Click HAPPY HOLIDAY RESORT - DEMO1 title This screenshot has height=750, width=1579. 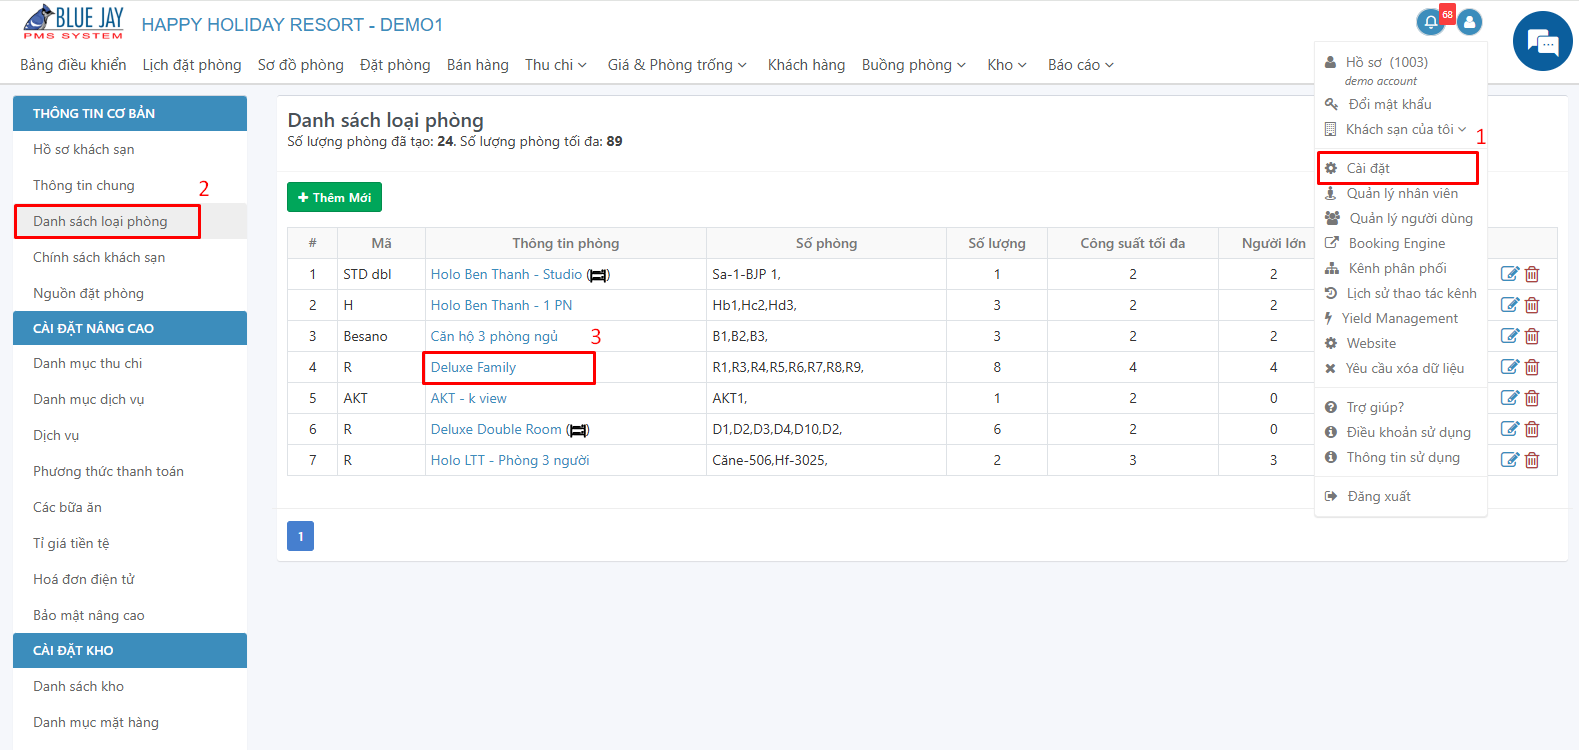[x=292, y=24]
